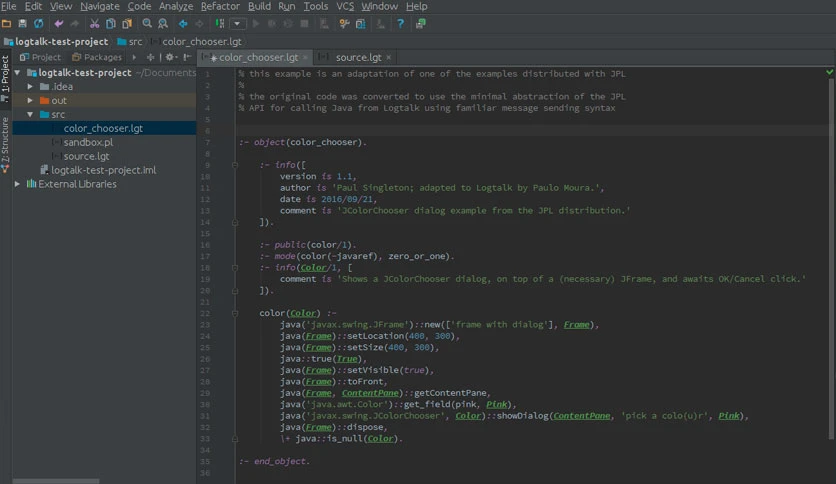Toggle the Z: Structure side tool window
The height and width of the screenshot is (484, 836).
tap(5, 144)
